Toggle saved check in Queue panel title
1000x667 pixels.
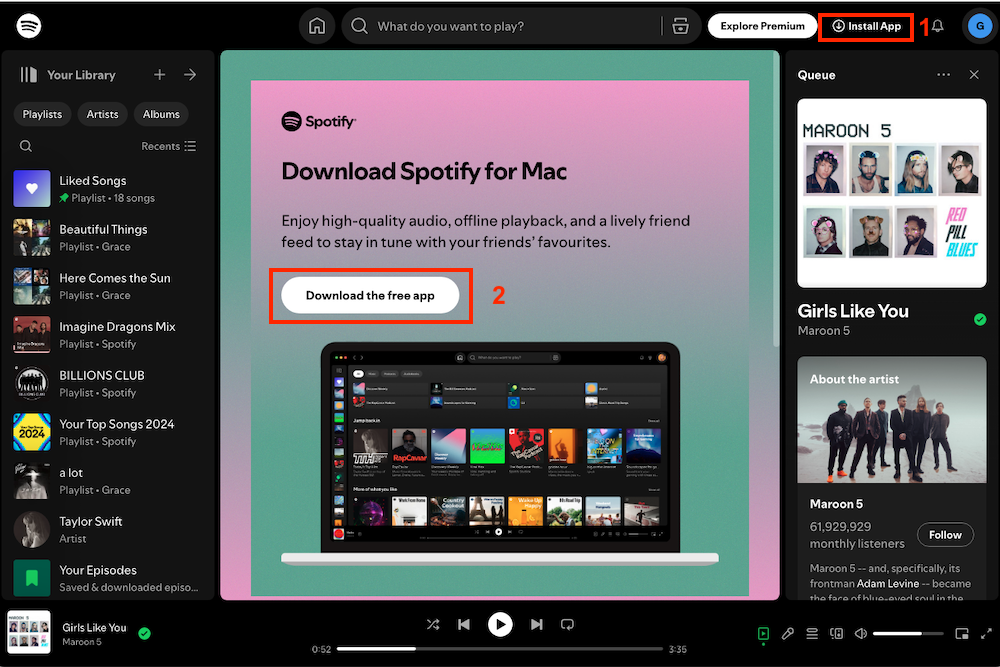point(980,319)
